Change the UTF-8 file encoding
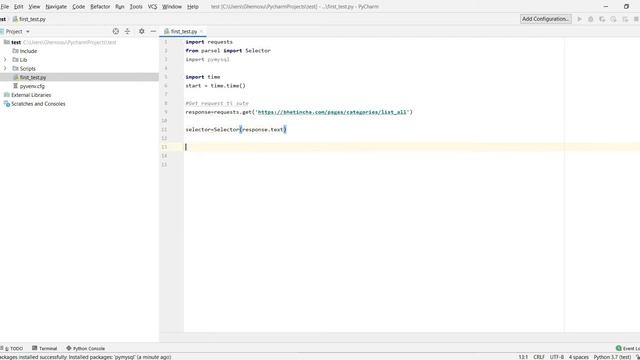640x360 pixels. [556, 357]
